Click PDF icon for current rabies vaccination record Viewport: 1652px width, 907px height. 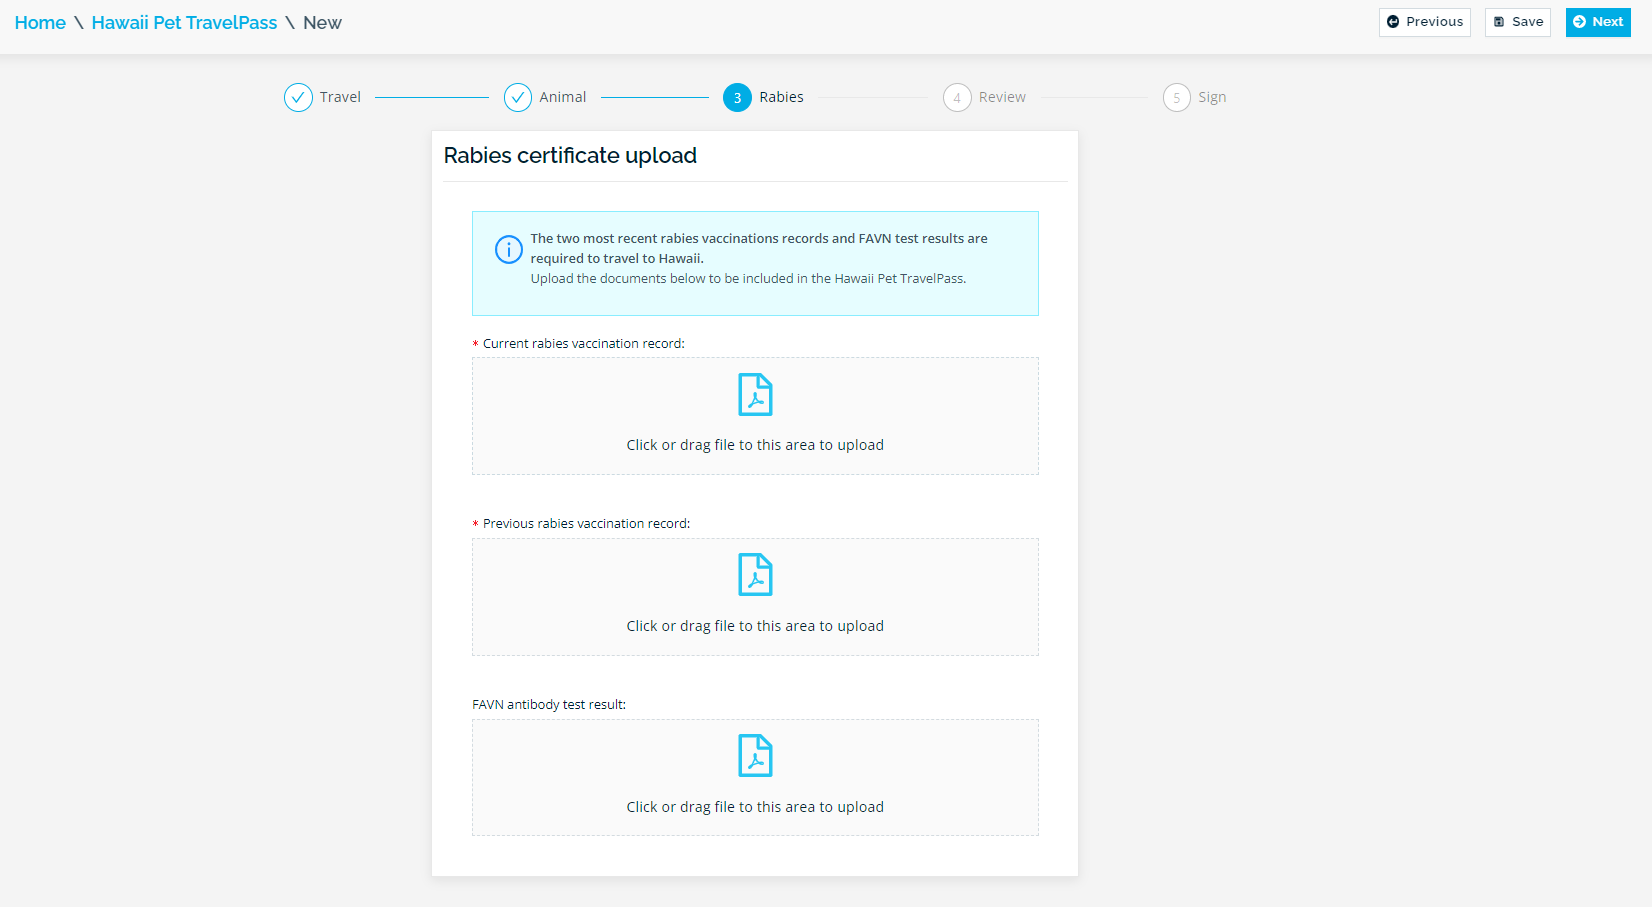click(x=755, y=394)
